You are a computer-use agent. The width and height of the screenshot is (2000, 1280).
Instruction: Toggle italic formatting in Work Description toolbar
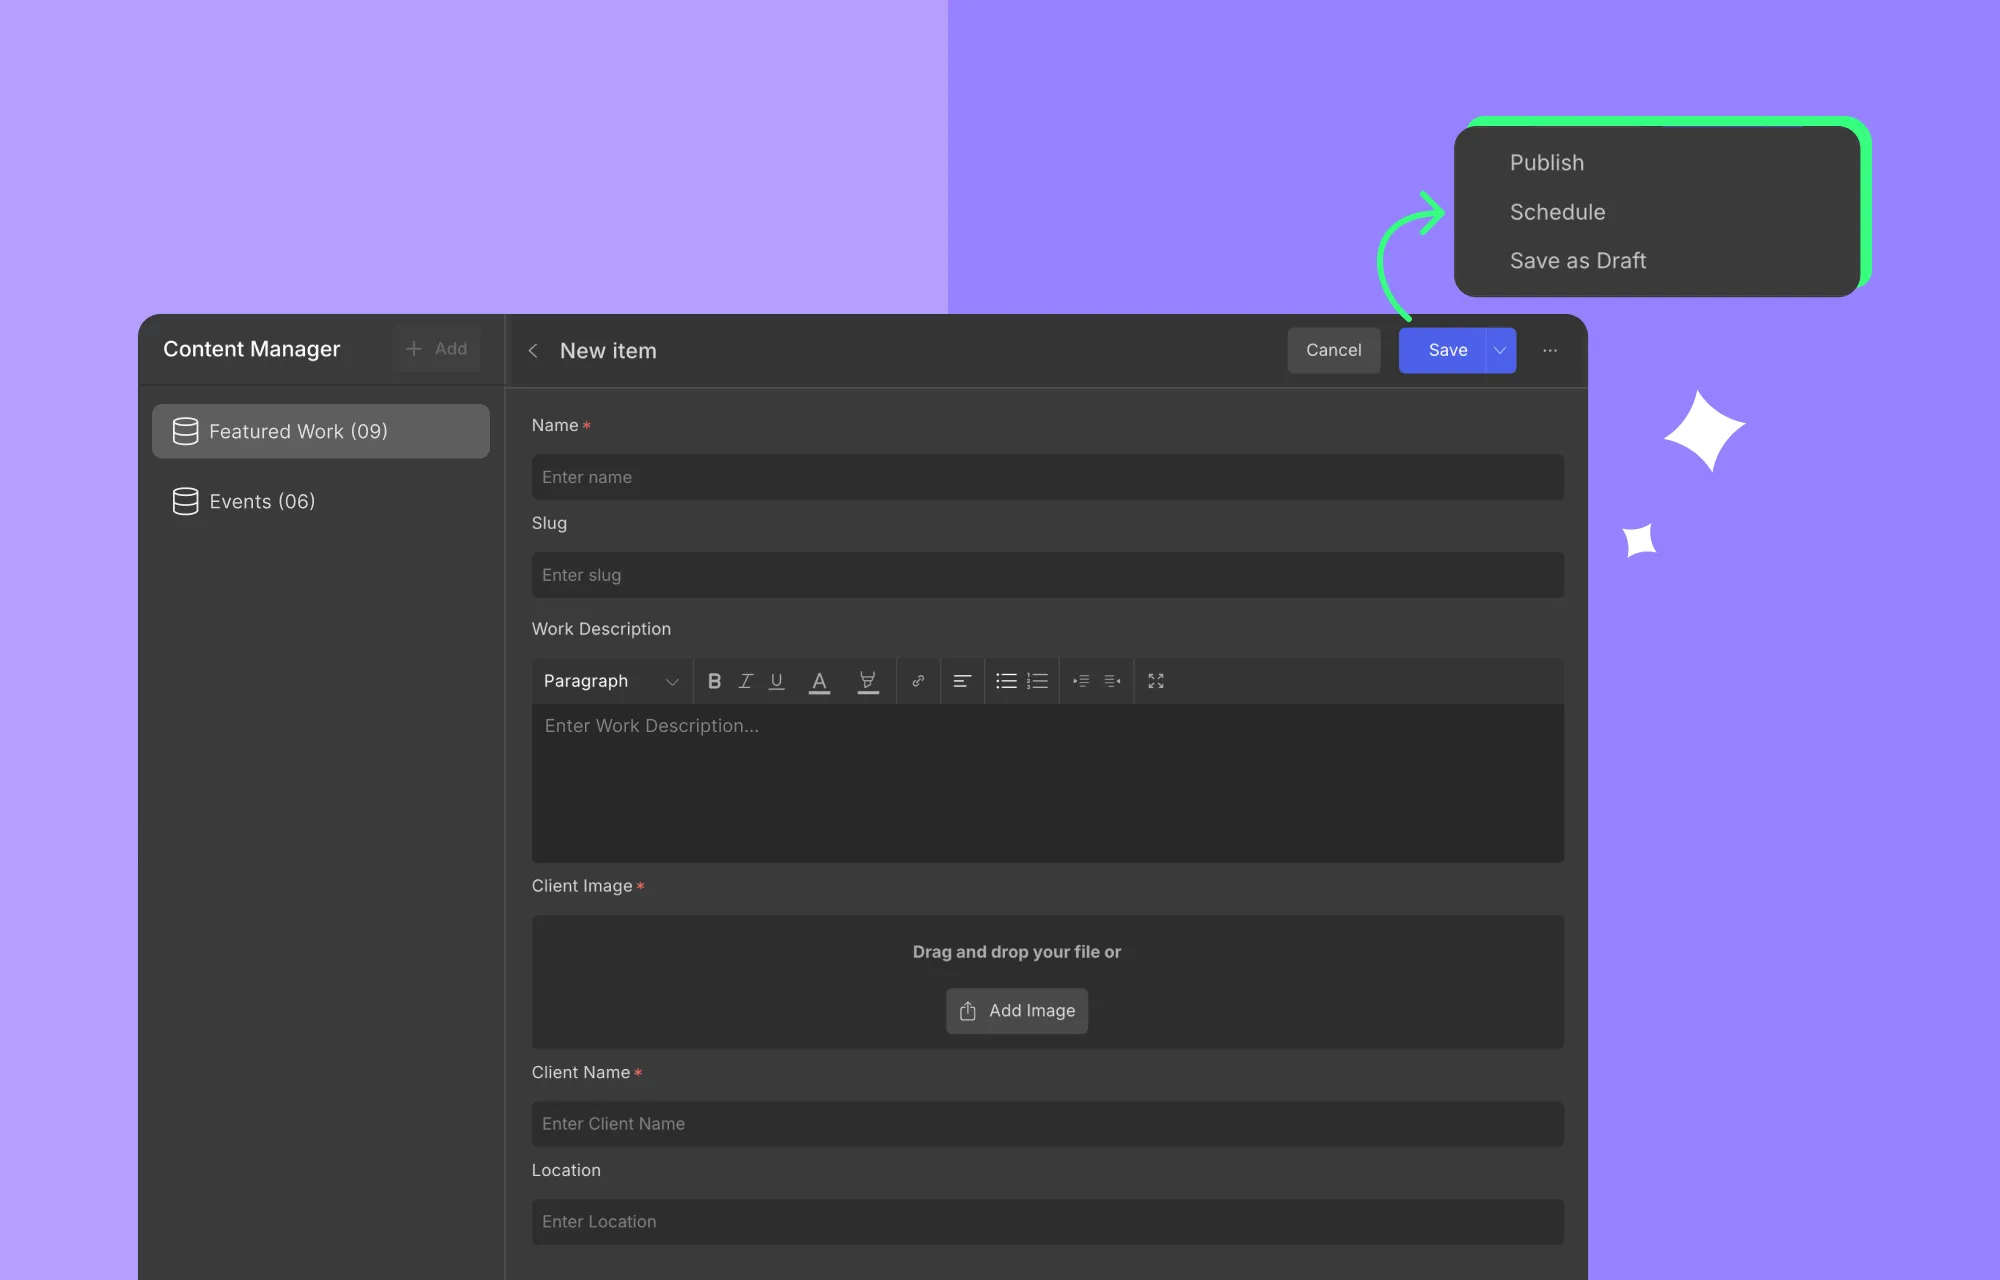tap(745, 681)
